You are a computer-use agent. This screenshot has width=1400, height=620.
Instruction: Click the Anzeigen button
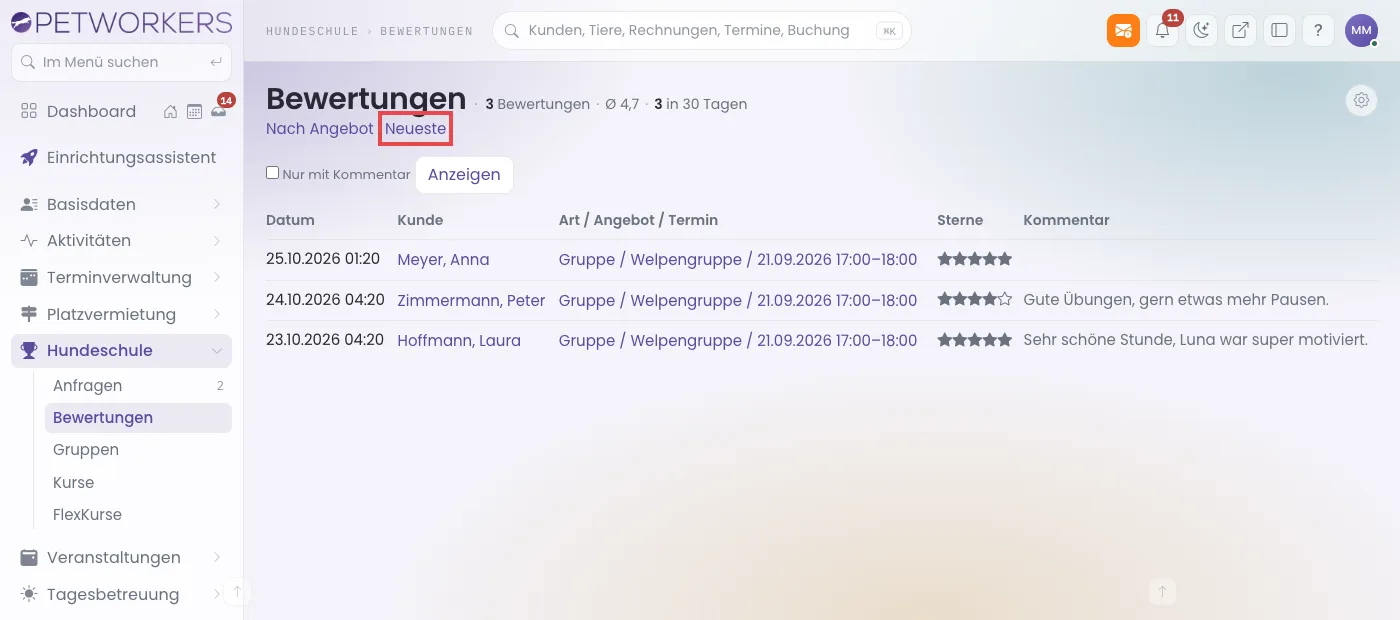[464, 174]
